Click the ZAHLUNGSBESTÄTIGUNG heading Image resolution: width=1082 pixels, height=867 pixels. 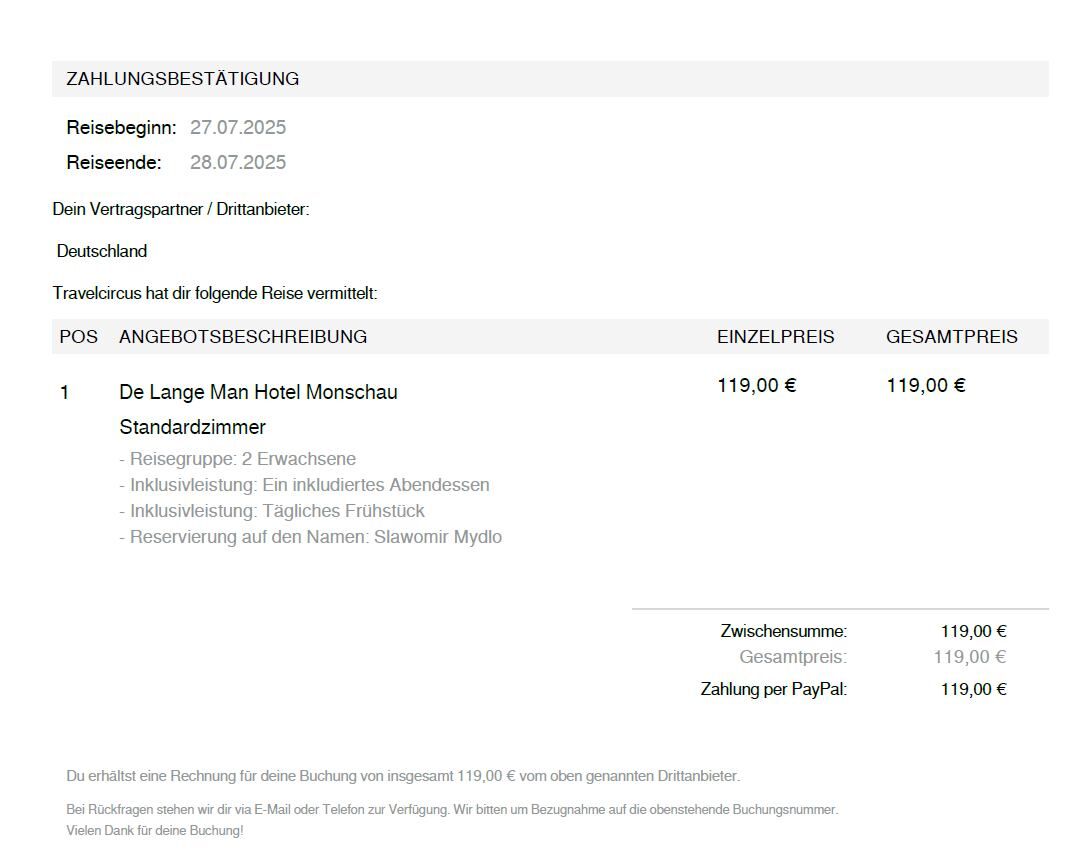pos(182,79)
